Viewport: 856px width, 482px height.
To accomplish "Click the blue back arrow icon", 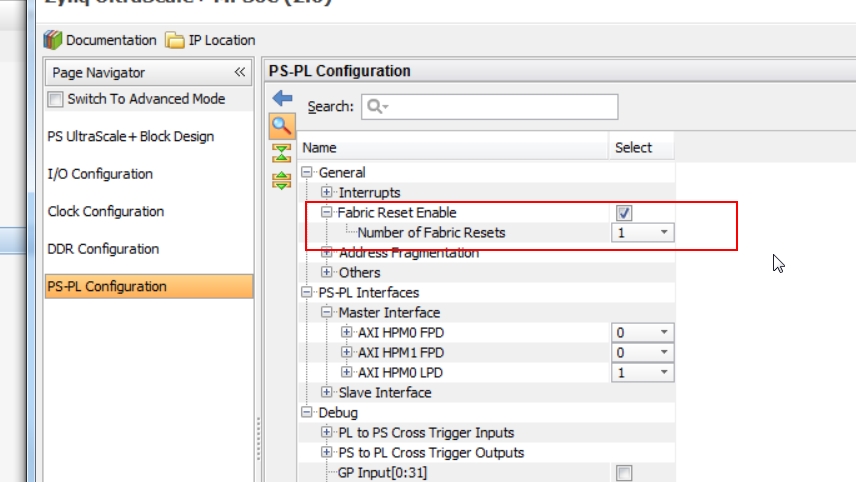I will click(x=282, y=99).
